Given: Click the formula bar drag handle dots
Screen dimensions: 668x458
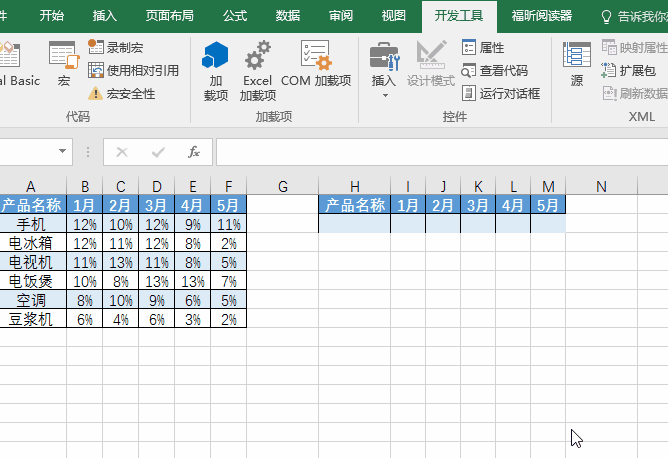Looking at the screenshot, I should (88, 152).
